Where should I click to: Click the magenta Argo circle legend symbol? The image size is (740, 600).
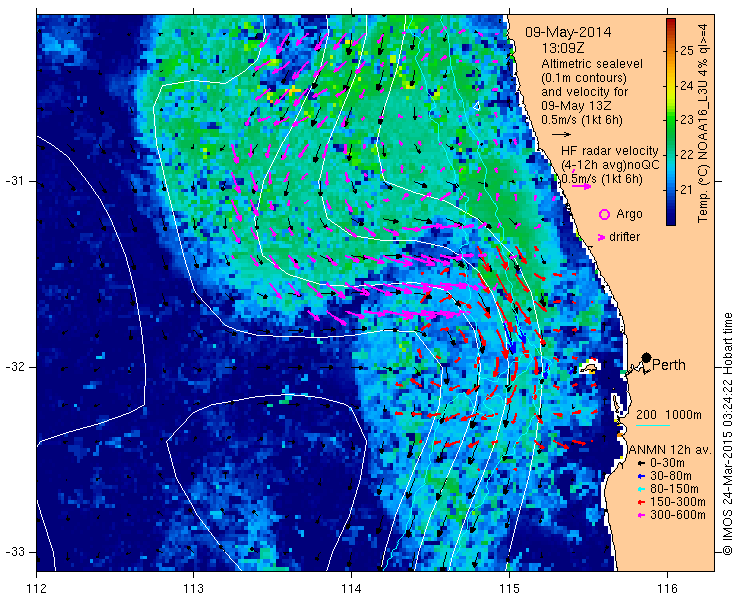pyautogui.click(x=604, y=215)
